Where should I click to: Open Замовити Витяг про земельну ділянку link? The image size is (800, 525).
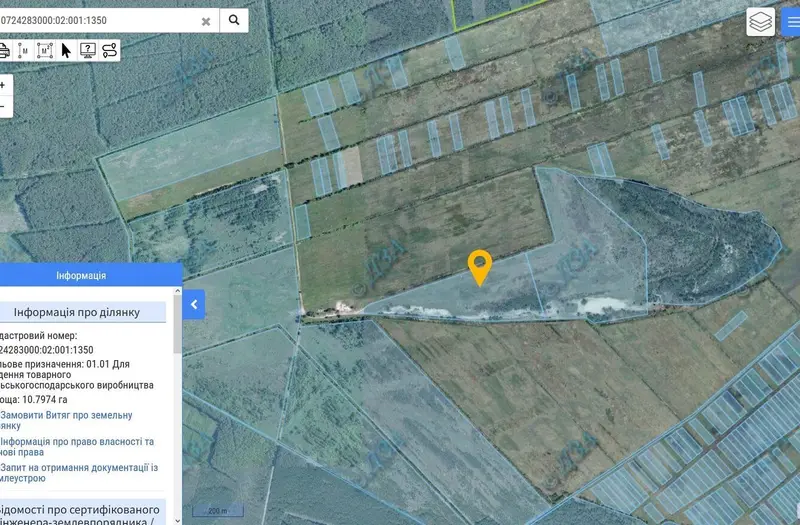66,420
